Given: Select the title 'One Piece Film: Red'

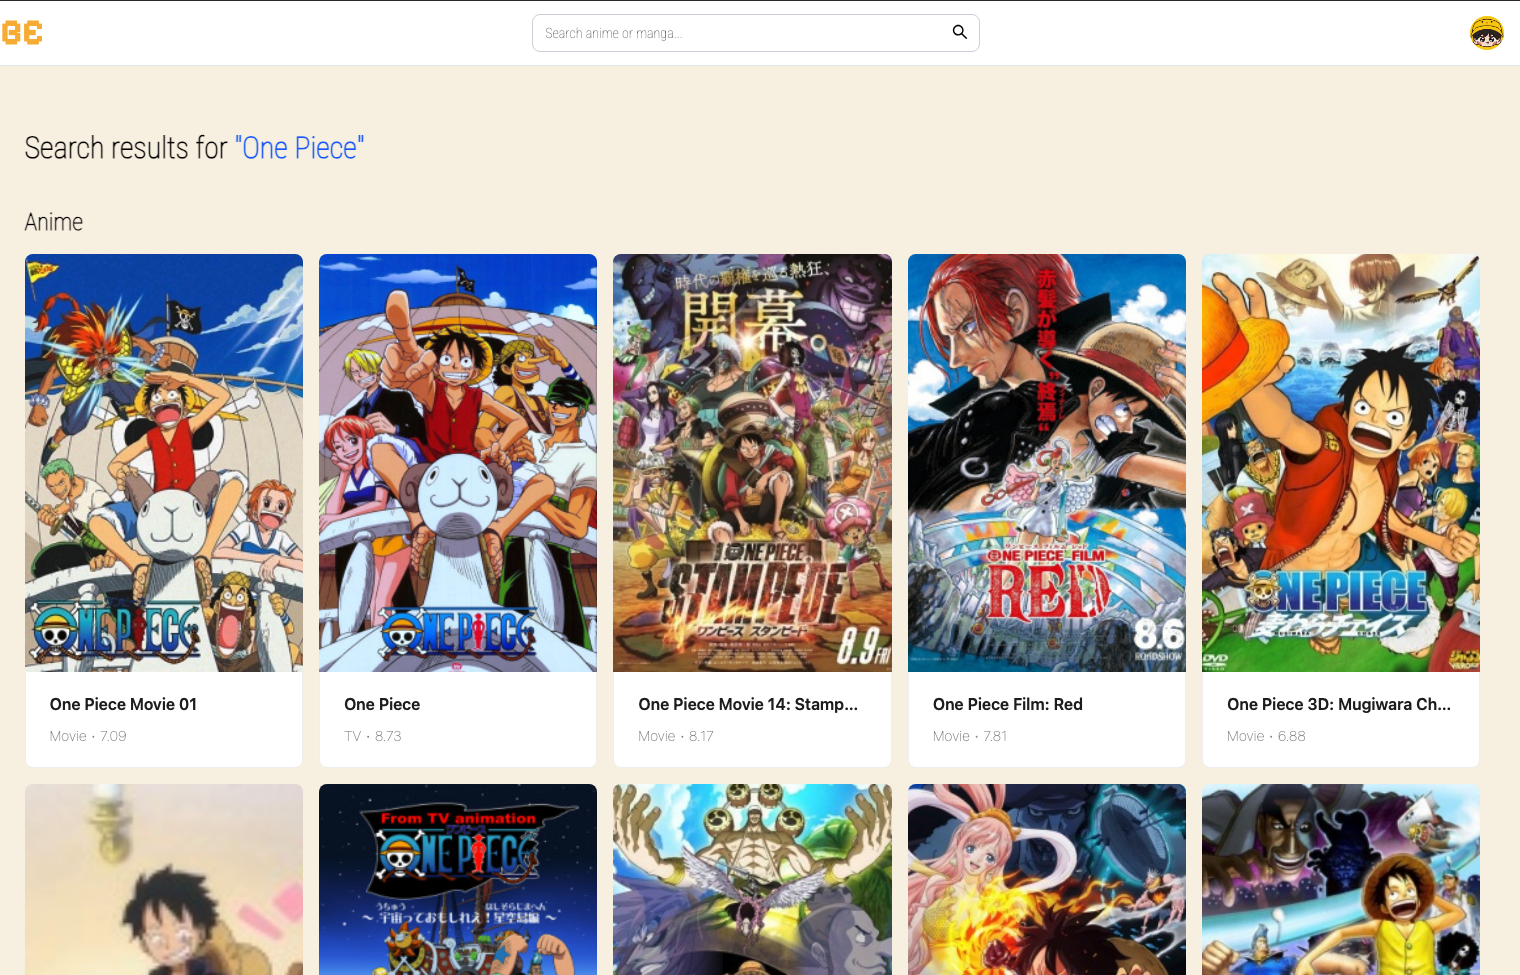Looking at the screenshot, I should point(1008,704).
